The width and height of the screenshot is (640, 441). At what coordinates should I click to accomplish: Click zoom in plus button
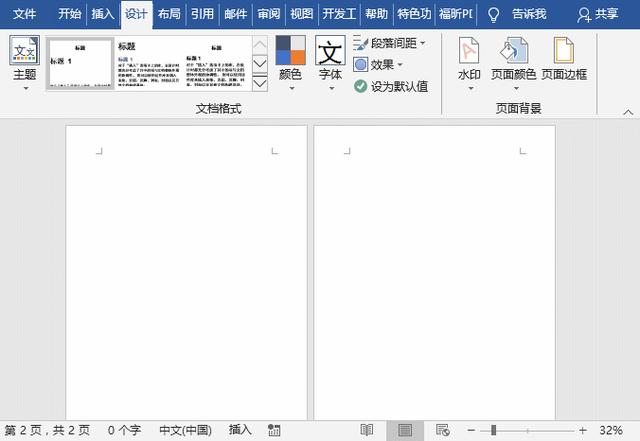[x=583, y=430]
